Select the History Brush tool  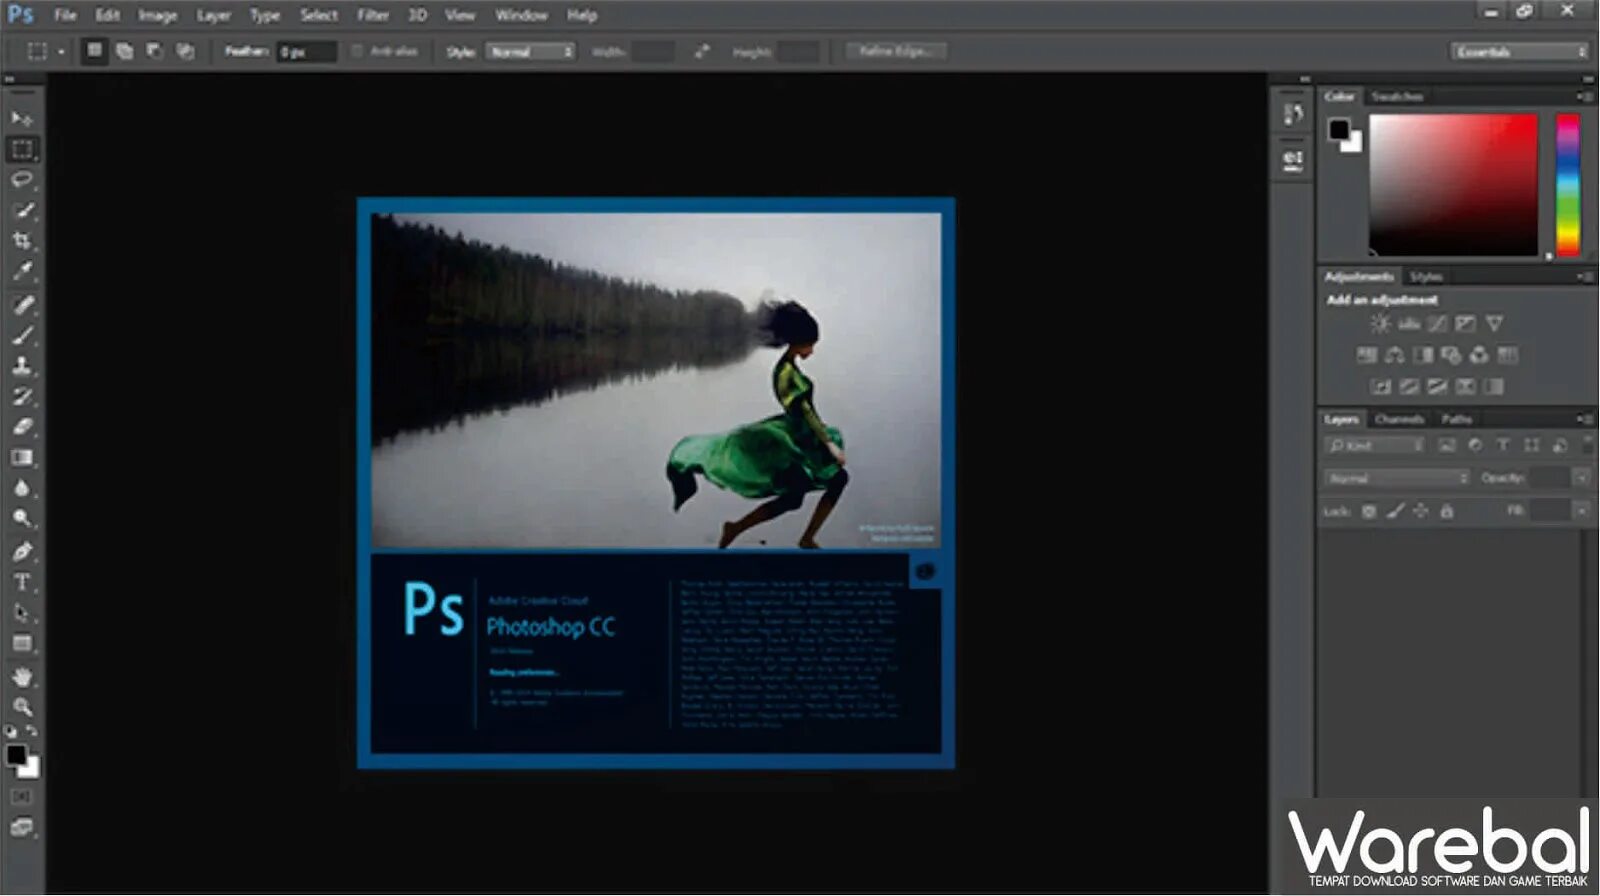pyautogui.click(x=22, y=396)
